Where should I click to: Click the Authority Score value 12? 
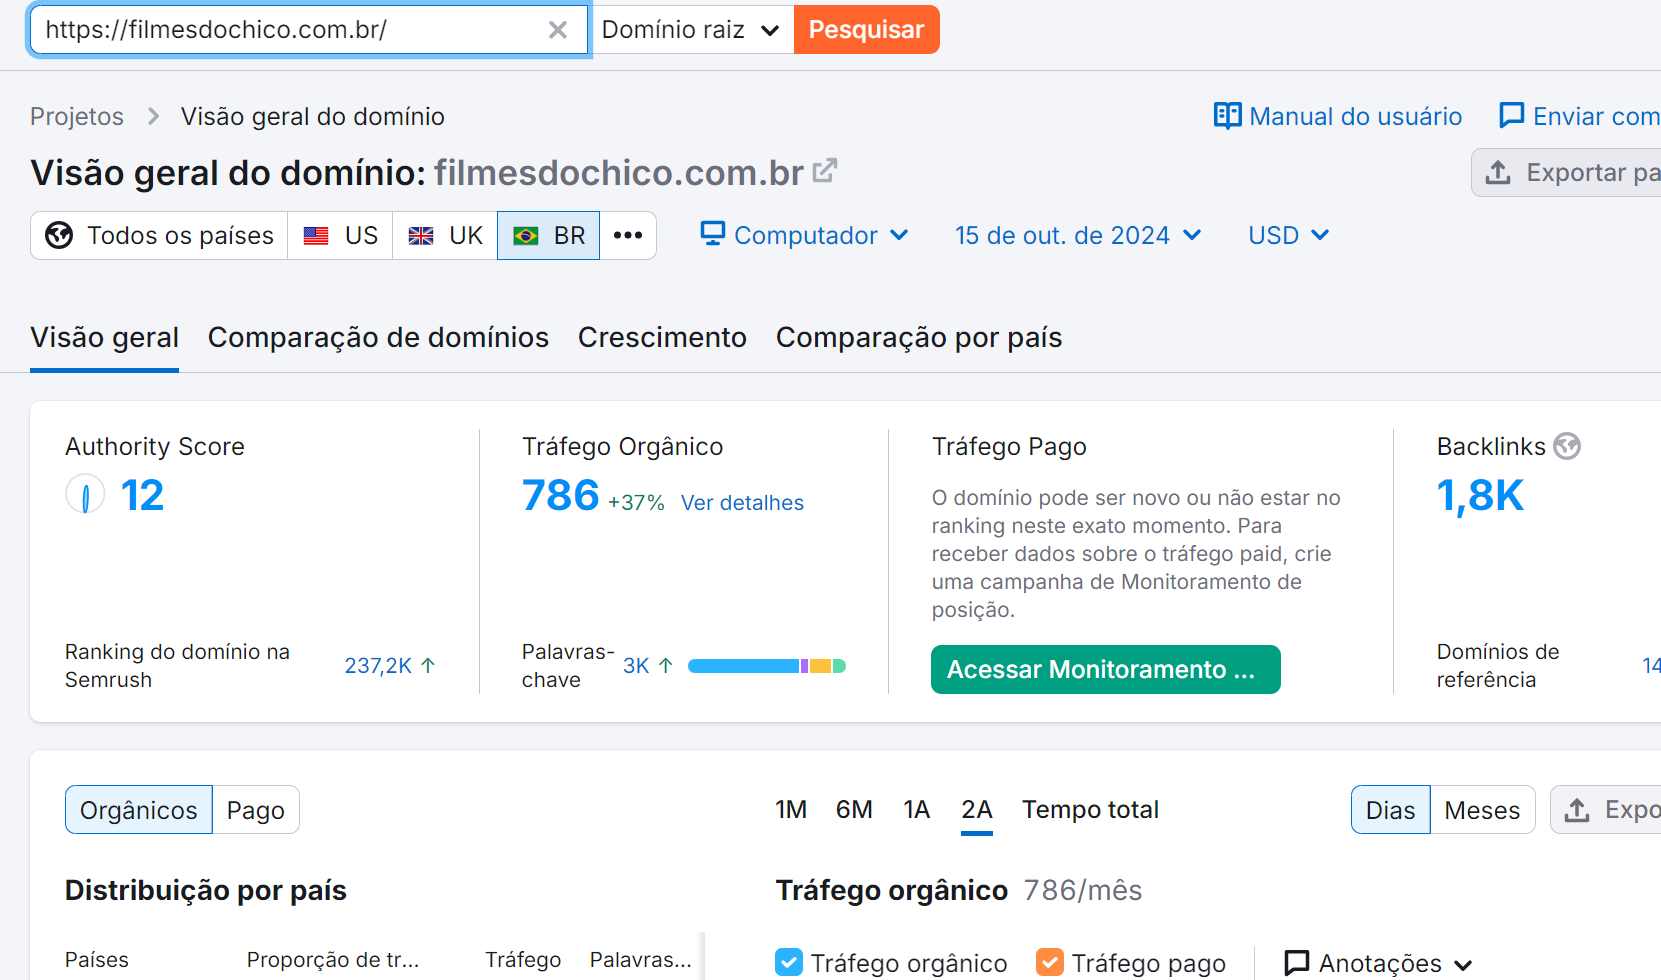click(142, 496)
